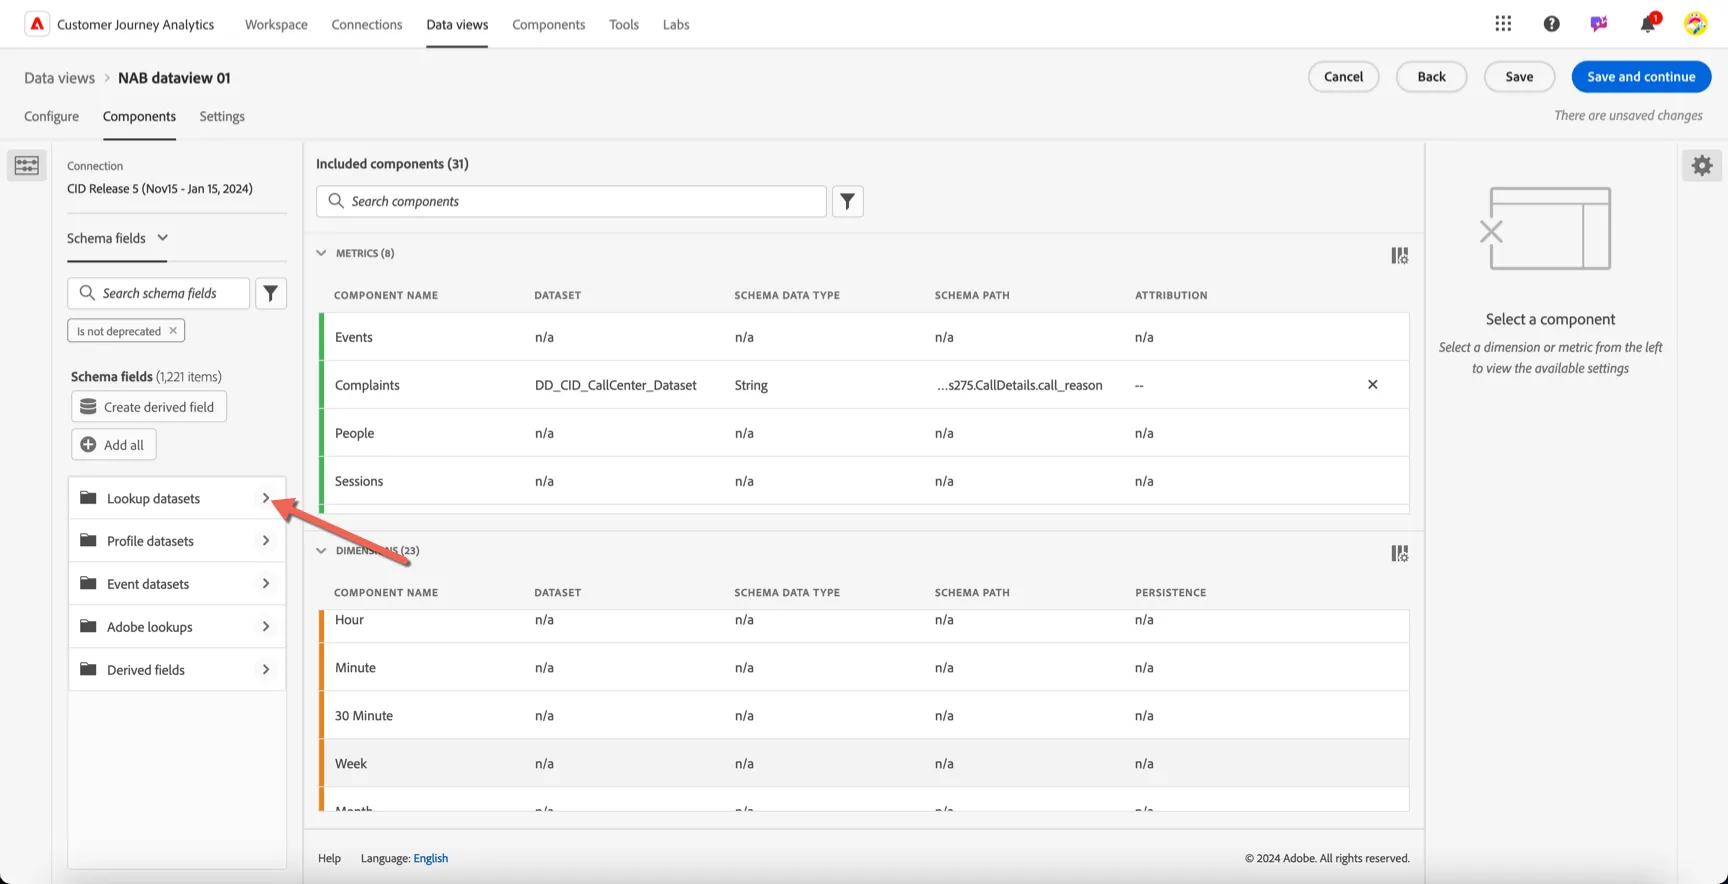Collapse the Dimensions section
1728x884 pixels.
tap(321, 550)
